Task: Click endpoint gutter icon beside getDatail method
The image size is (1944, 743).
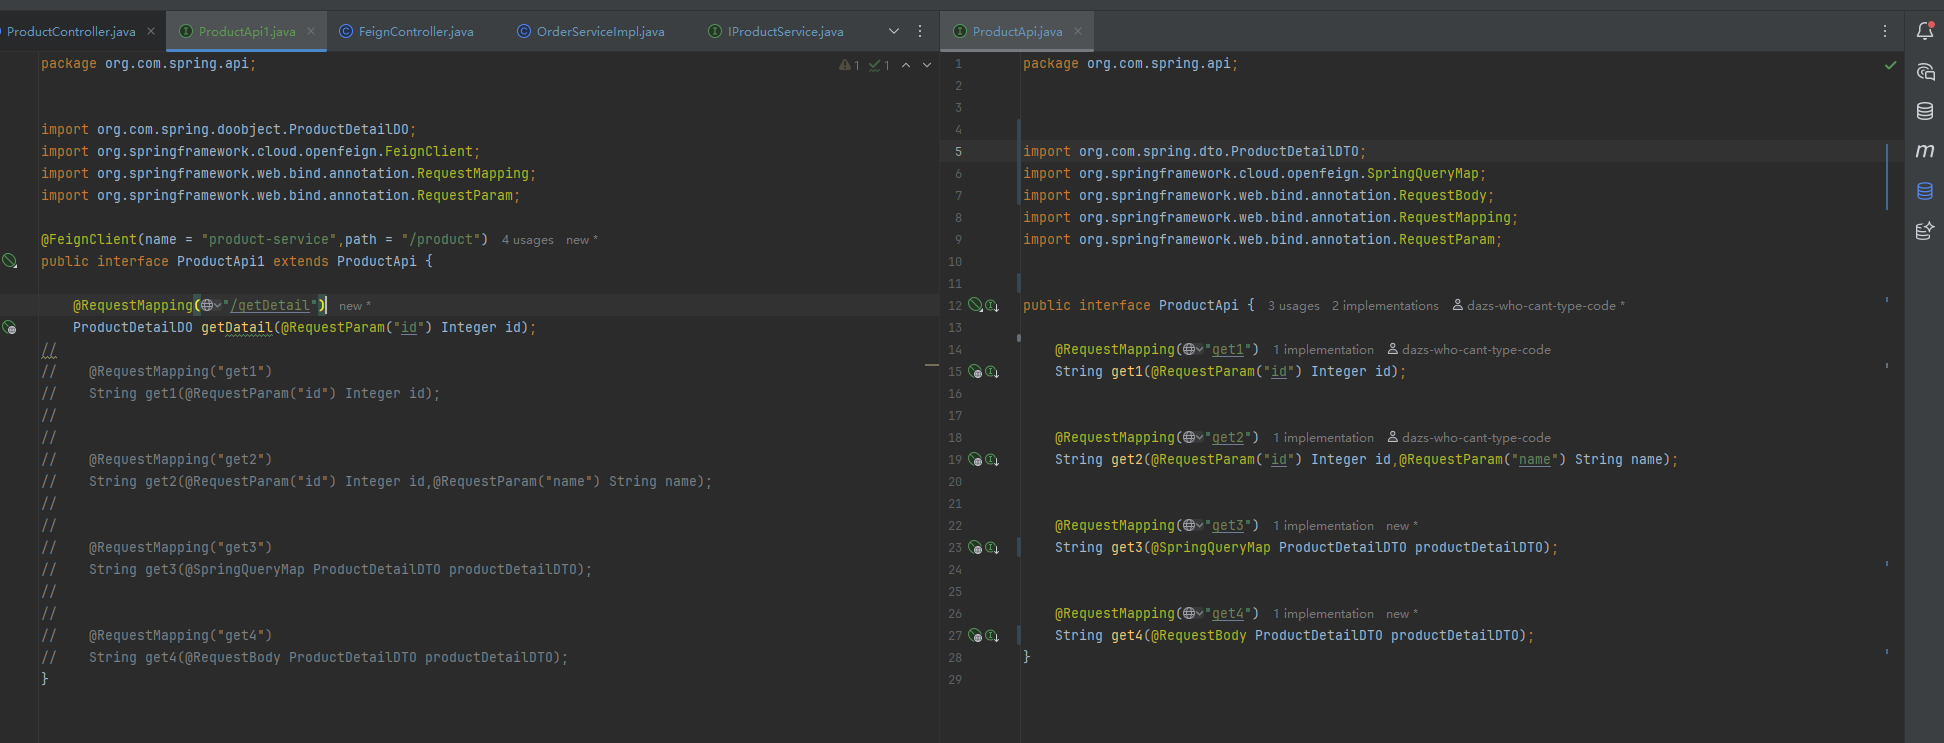Action: [10, 327]
